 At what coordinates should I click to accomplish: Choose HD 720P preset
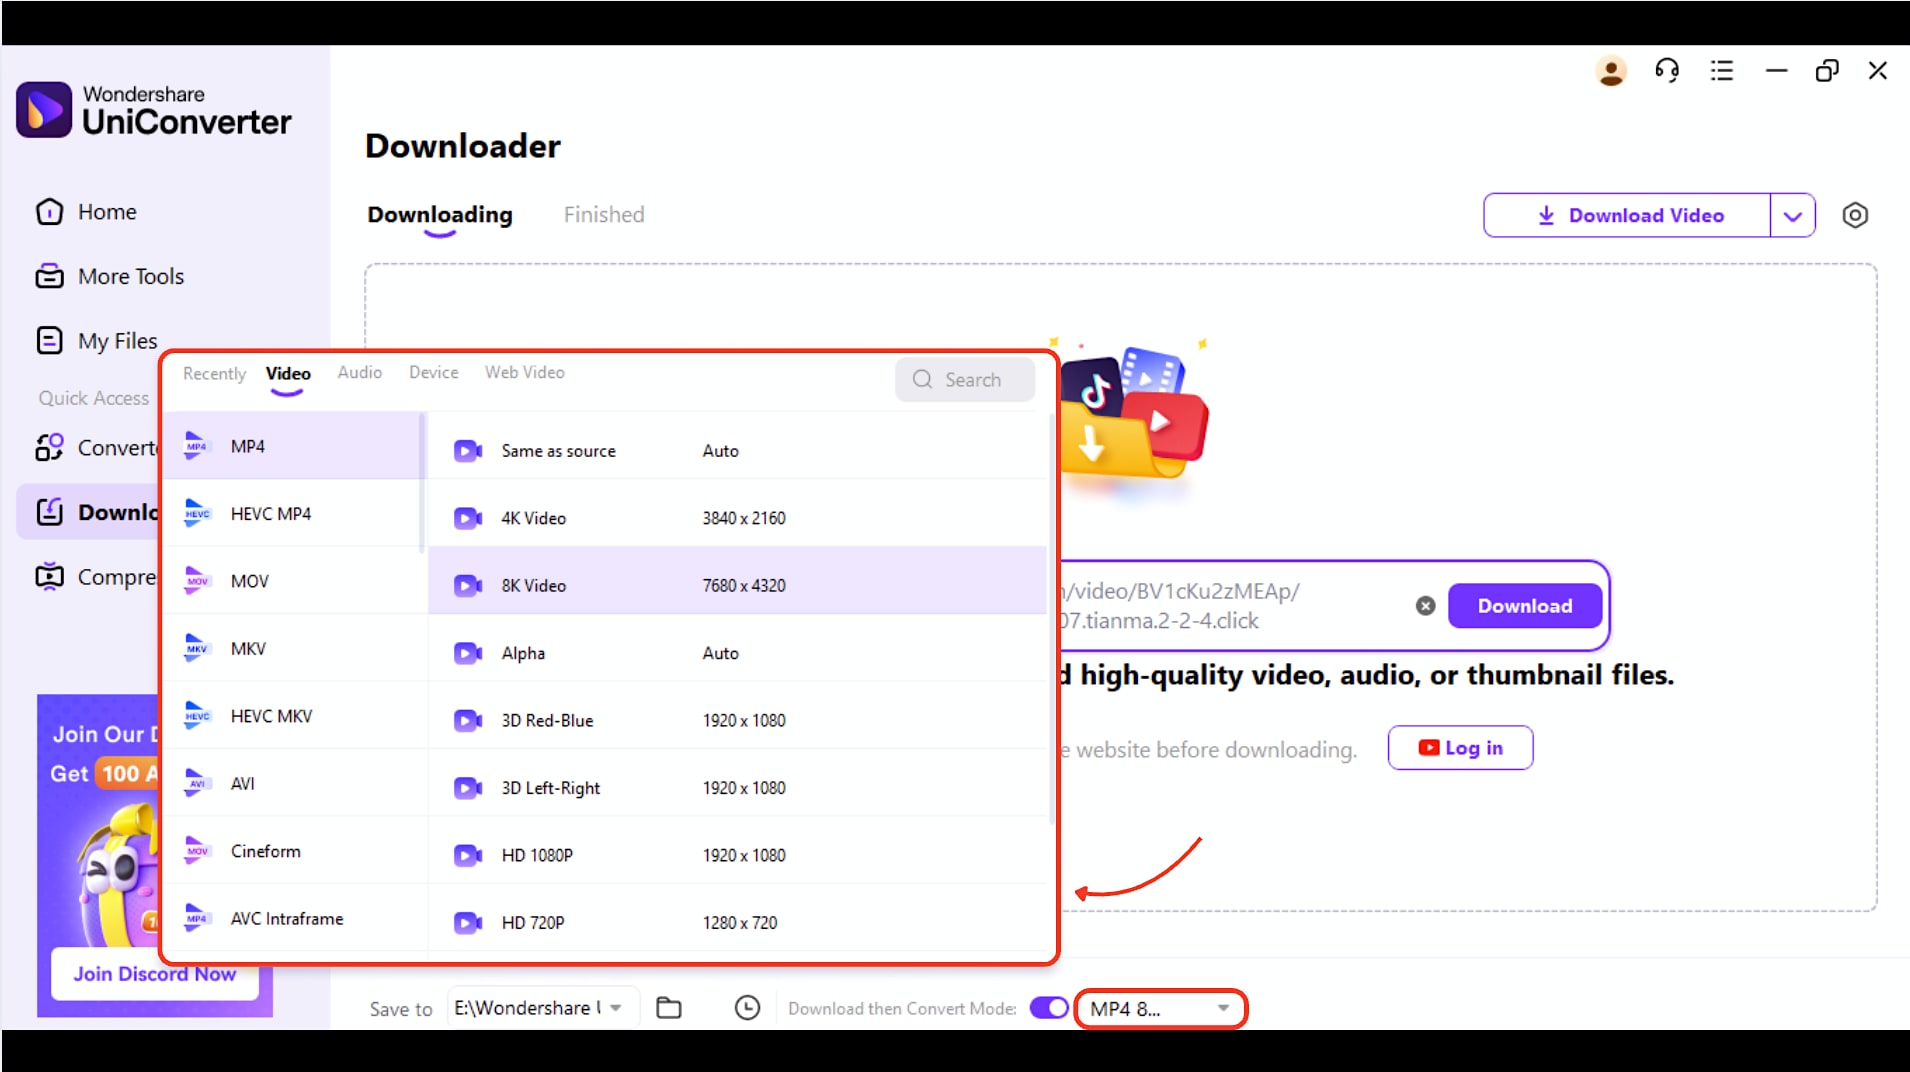point(737,922)
